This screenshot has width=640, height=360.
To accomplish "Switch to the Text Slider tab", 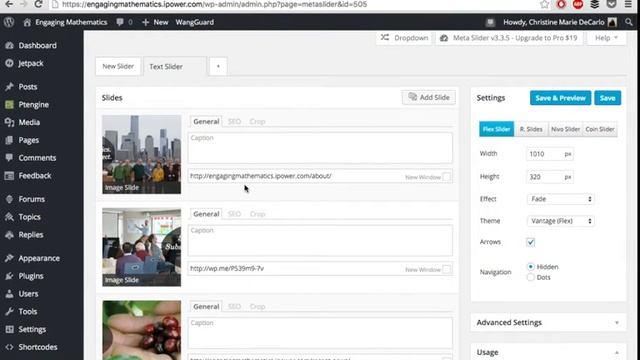I will (175, 67).
